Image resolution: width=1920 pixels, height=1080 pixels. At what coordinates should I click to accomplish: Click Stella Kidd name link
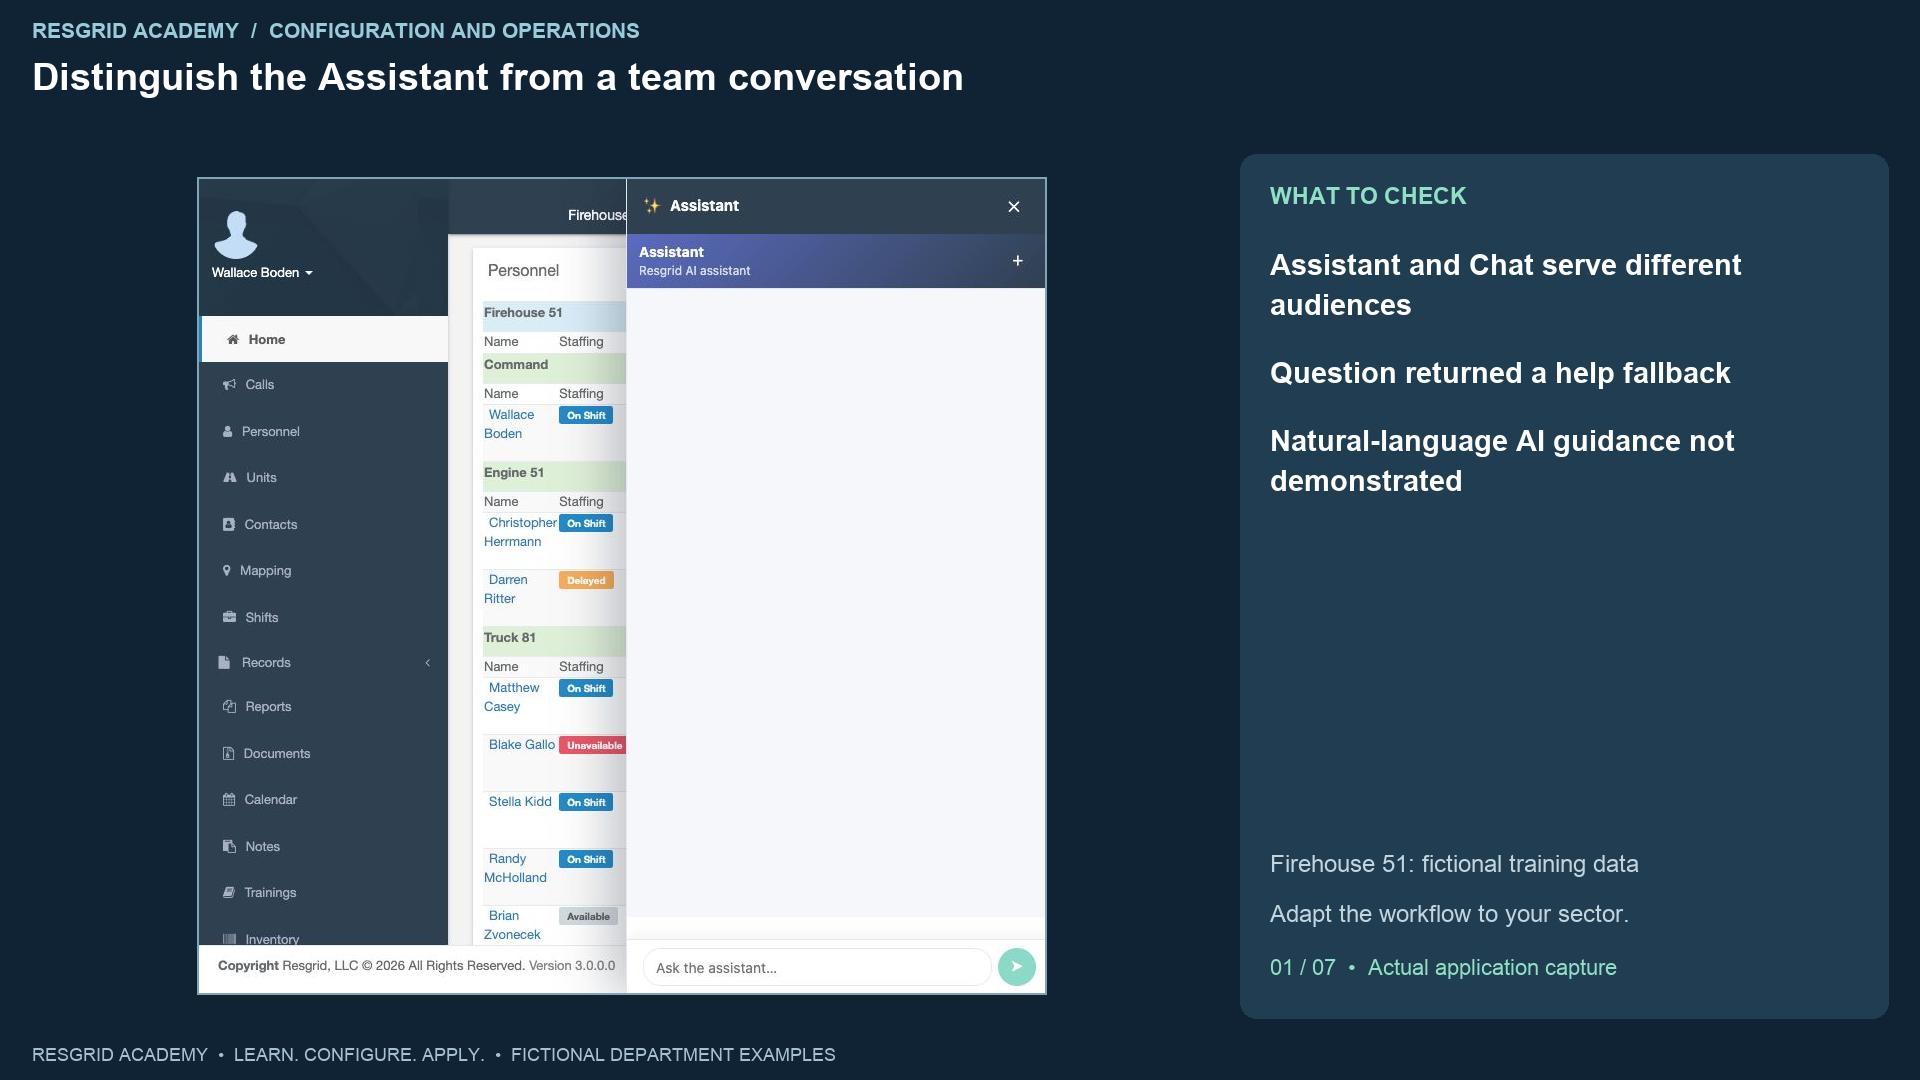520,802
